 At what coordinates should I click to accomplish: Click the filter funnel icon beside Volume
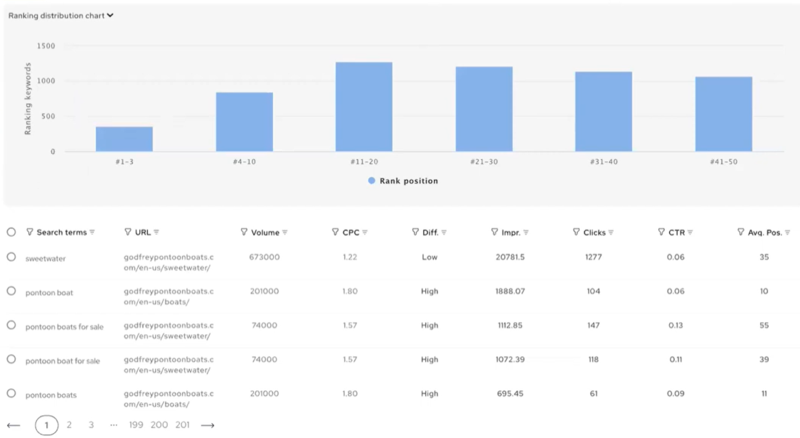pos(245,232)
